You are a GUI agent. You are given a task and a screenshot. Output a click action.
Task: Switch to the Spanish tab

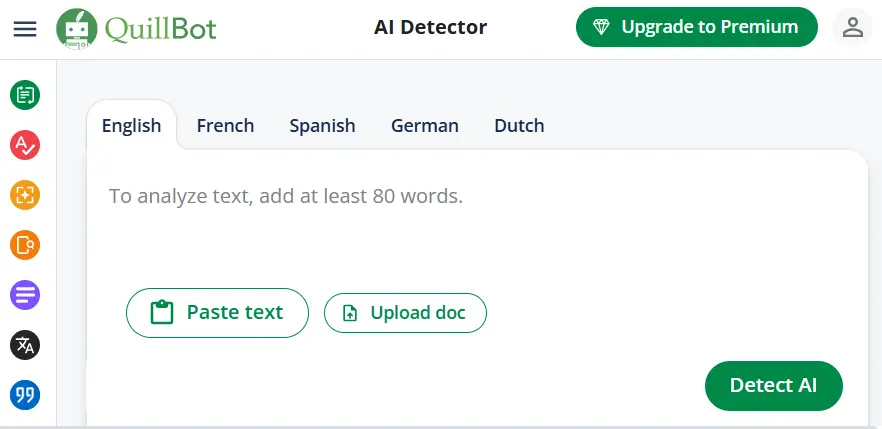(322, 125)
